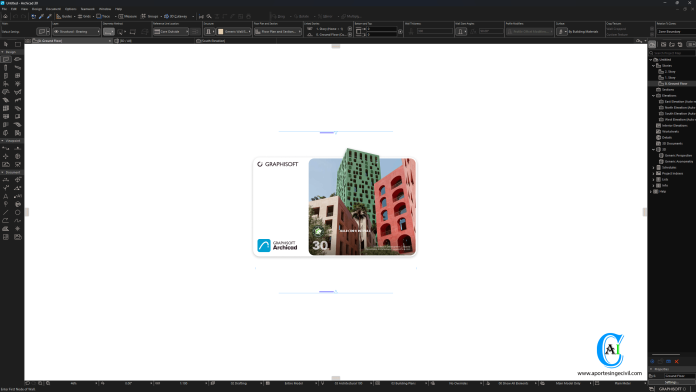Open the Document menu
This screenshot has width=696, height=392.
[53, 9]
